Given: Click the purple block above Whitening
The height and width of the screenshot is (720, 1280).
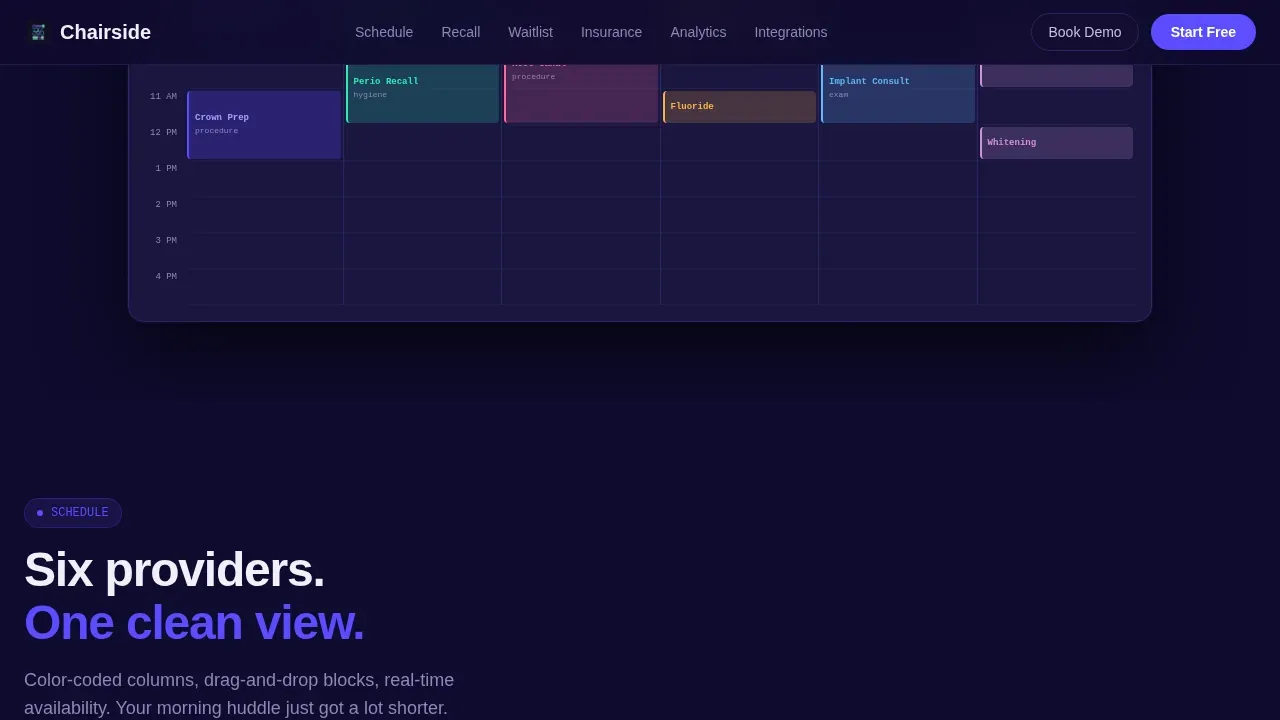Looking at the screenshot, I should (1056, 76).
